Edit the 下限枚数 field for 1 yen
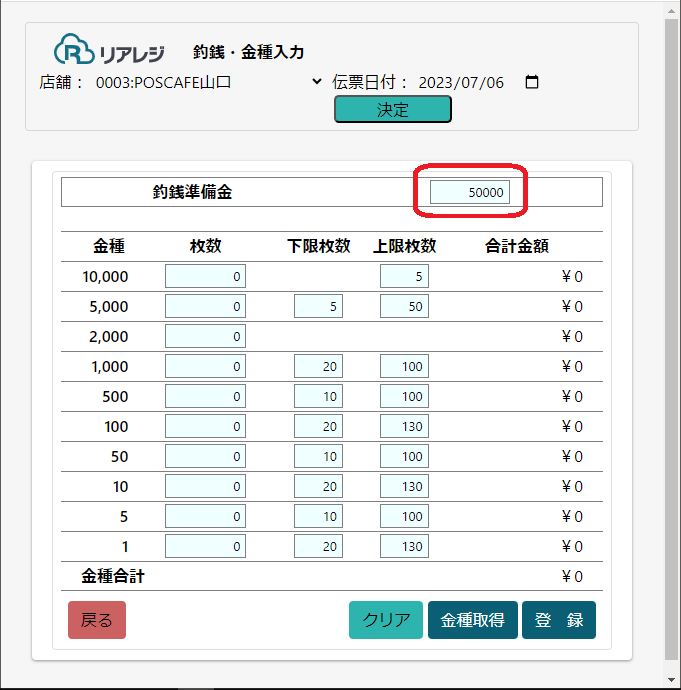This screenshot has height=690, width=681. [319, 546]
